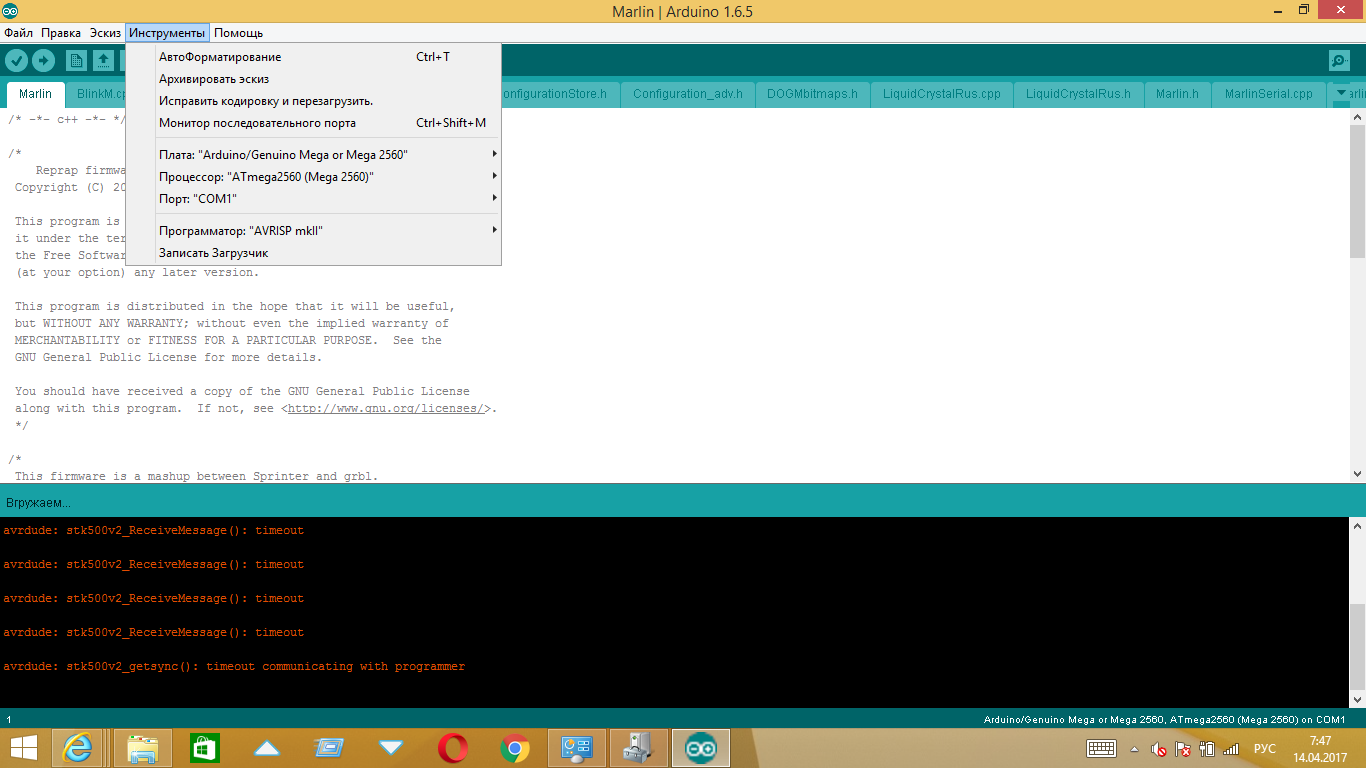Choose Записать Загрузчик

click(x=313, y=253)
